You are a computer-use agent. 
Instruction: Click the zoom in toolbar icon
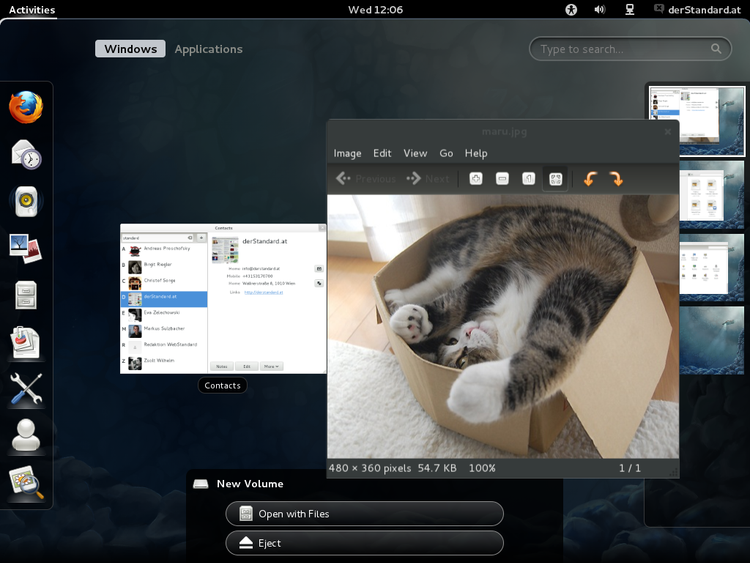click(x=476, y=179)
